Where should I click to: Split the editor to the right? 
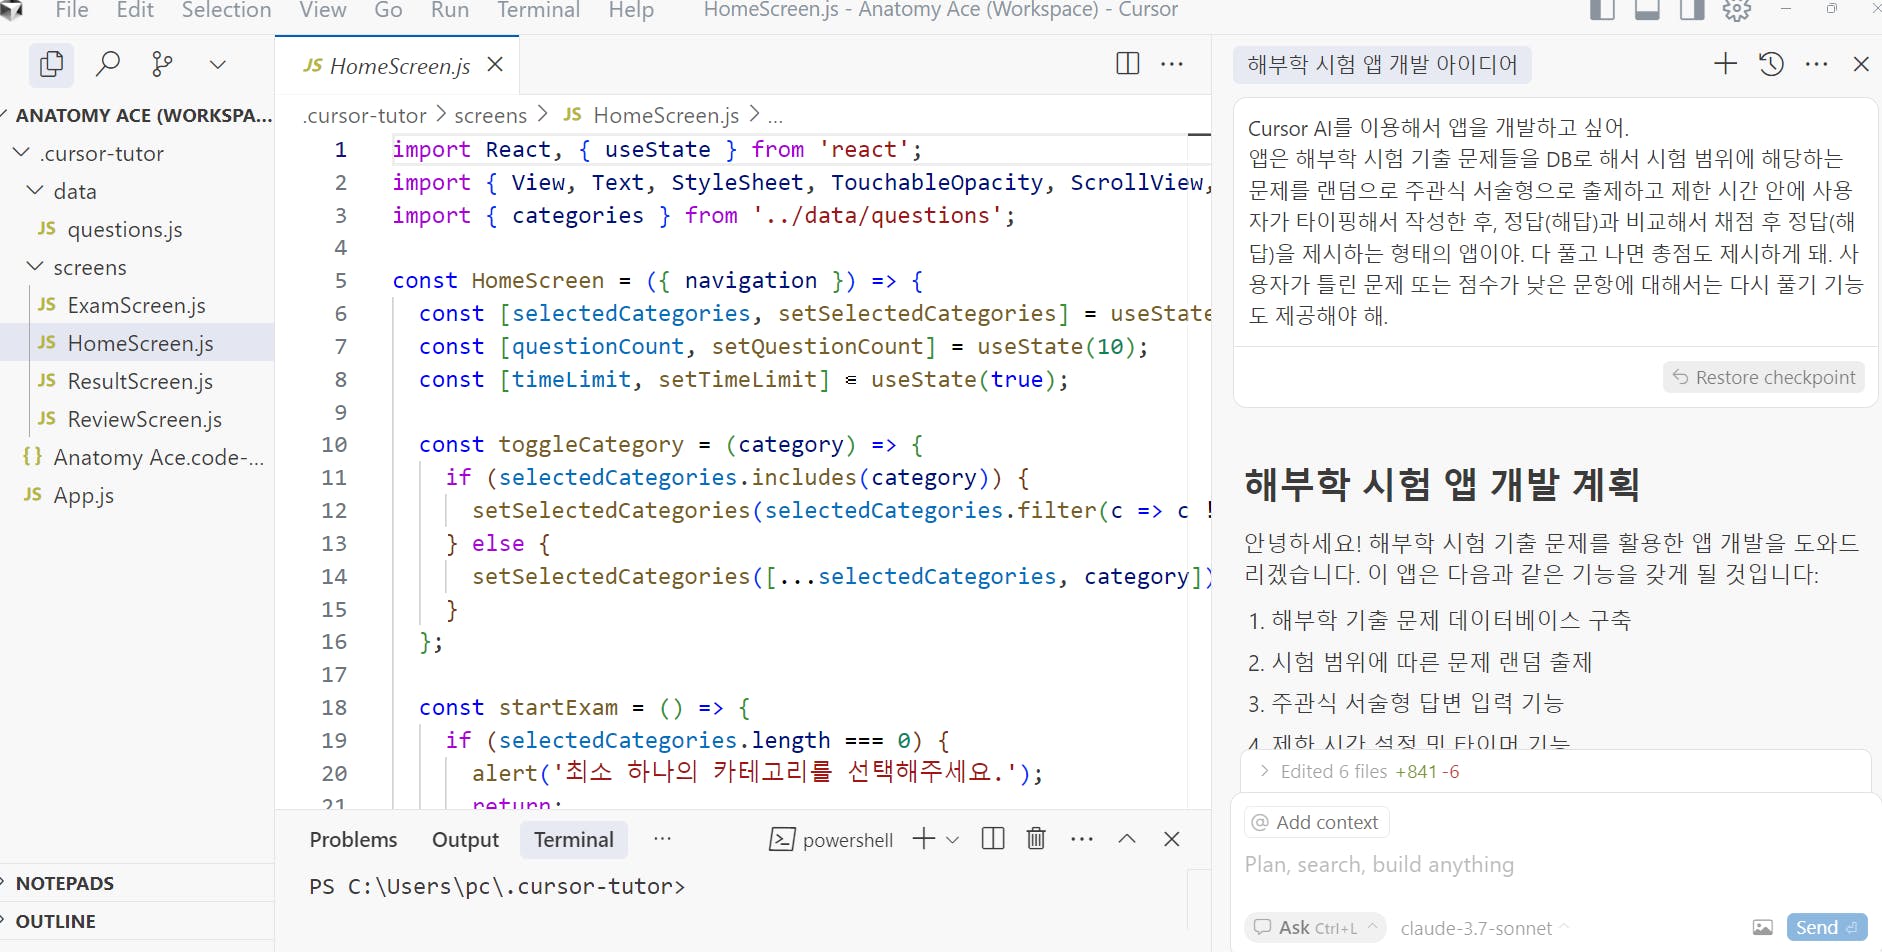pyautogui.click(x=1127, y=64)
